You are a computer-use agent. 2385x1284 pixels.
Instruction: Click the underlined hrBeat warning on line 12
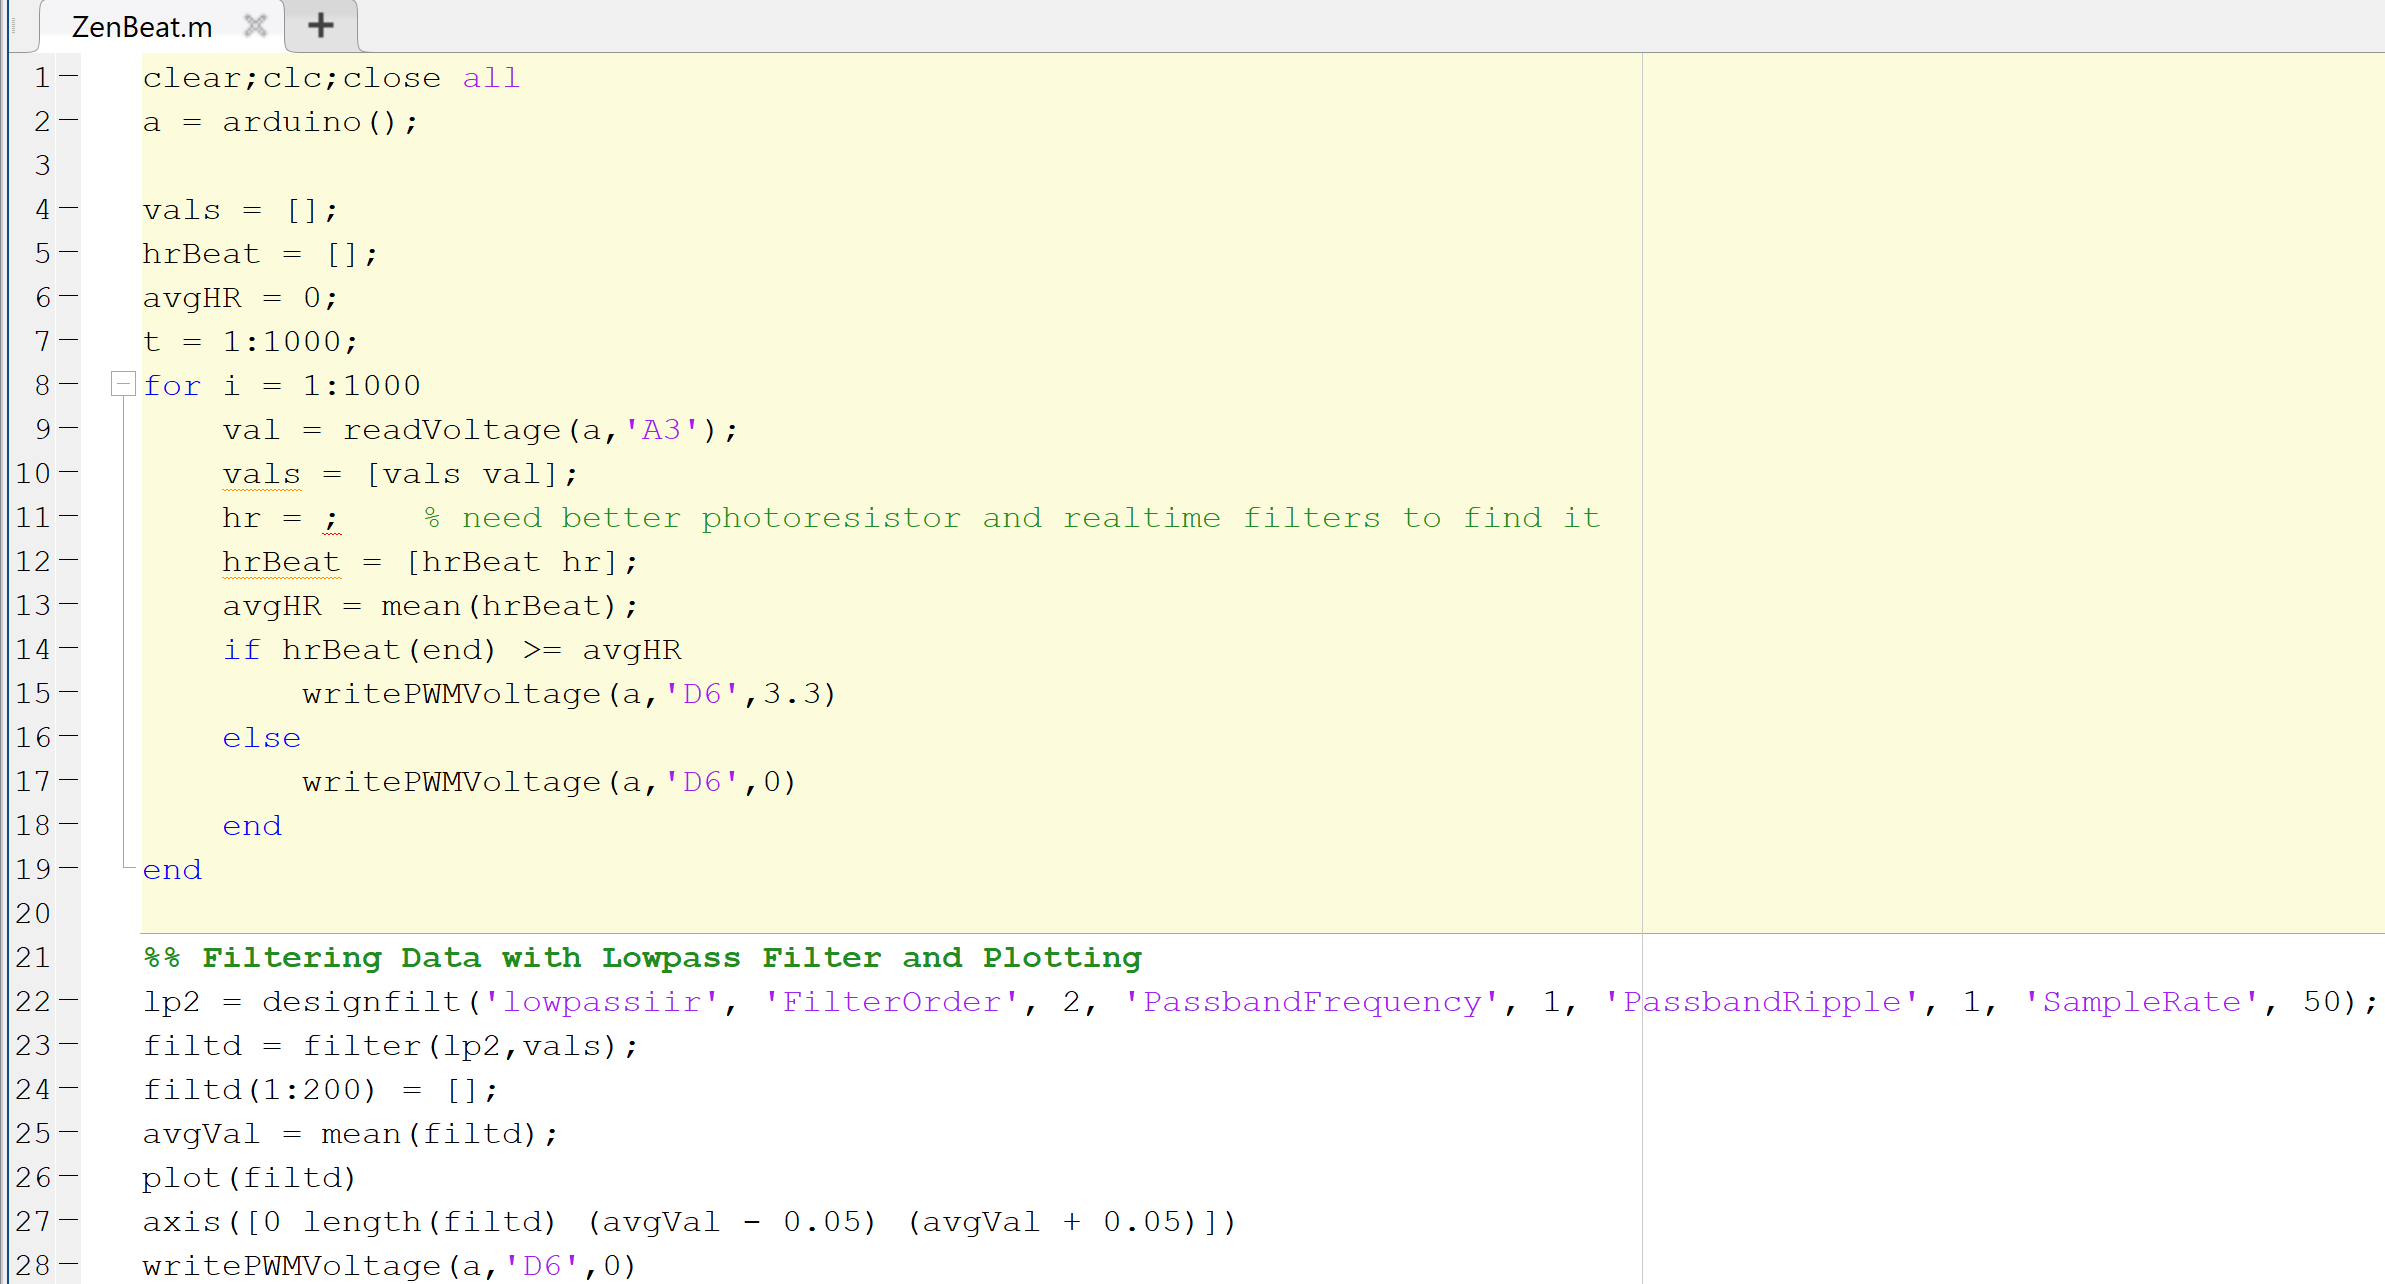click(x=281, y=563)
